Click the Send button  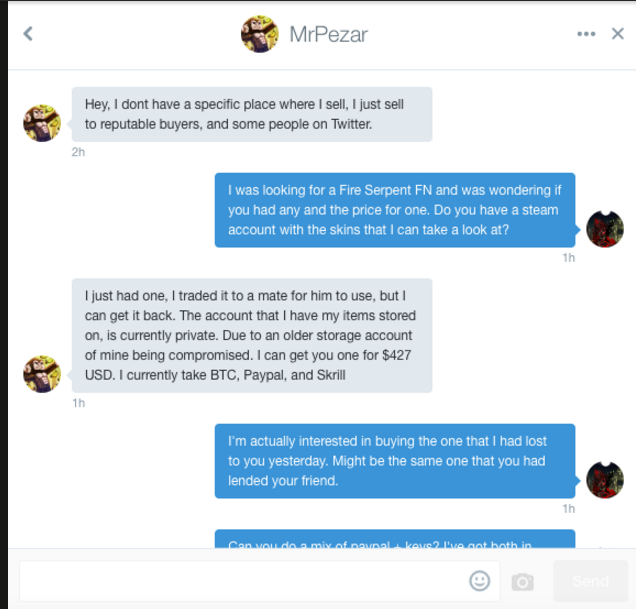click(x=591, y=581)
